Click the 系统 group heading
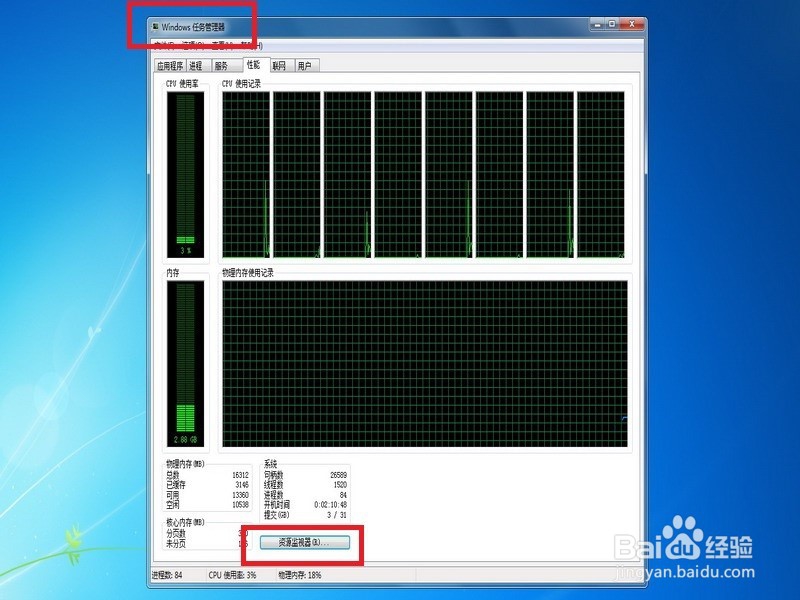The image size is (800, 600). pos(270,464)
